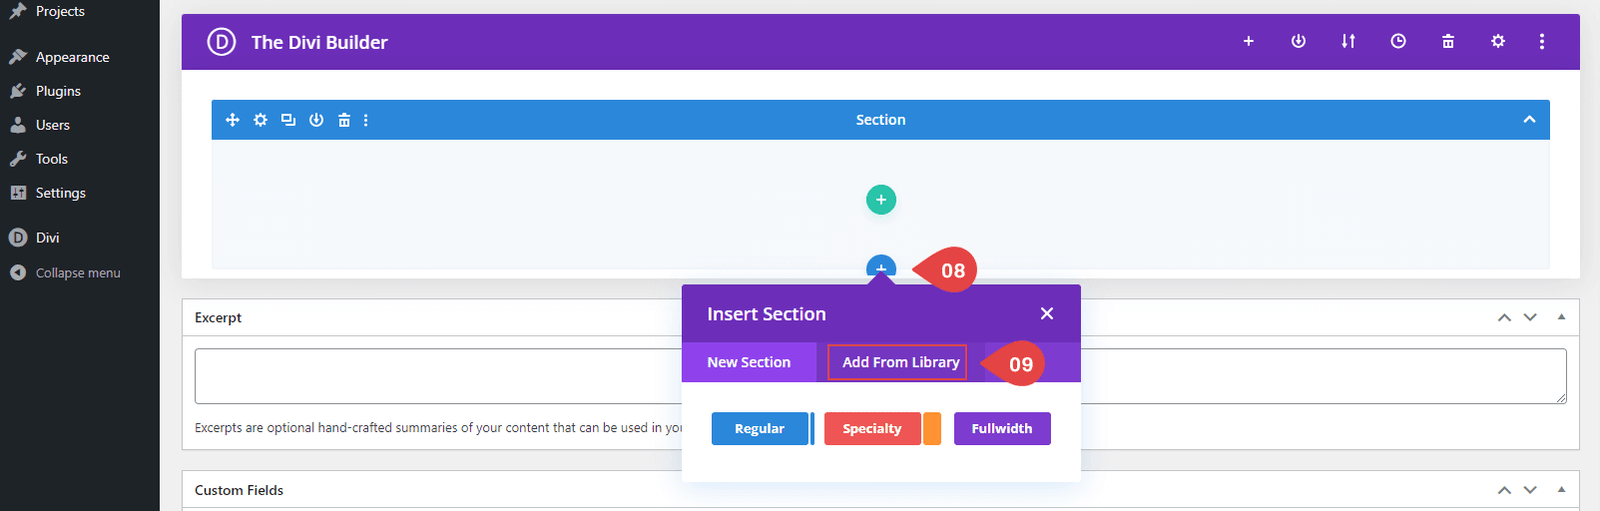Click the blue Section title bar
The width and height of the screenshot is (1600, 511).
tap(881, 119)
